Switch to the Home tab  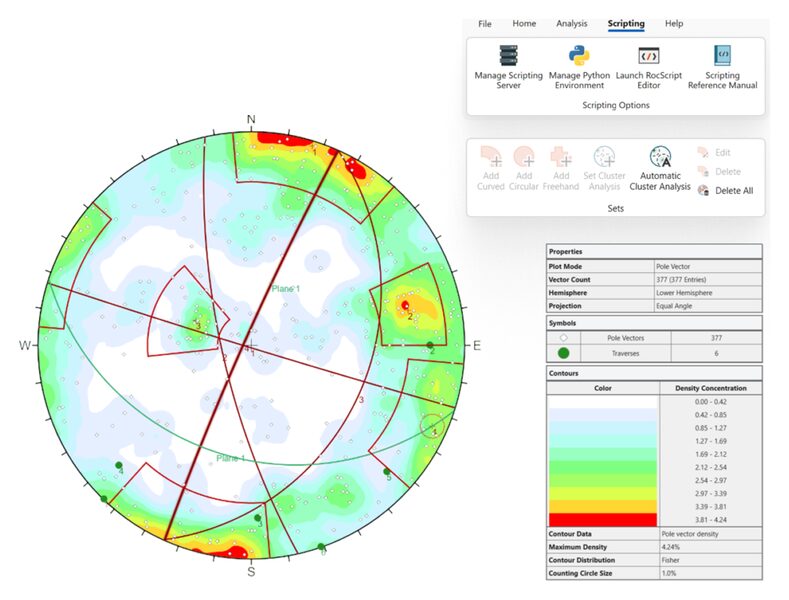pyautogui.click(x=524, y=24)
